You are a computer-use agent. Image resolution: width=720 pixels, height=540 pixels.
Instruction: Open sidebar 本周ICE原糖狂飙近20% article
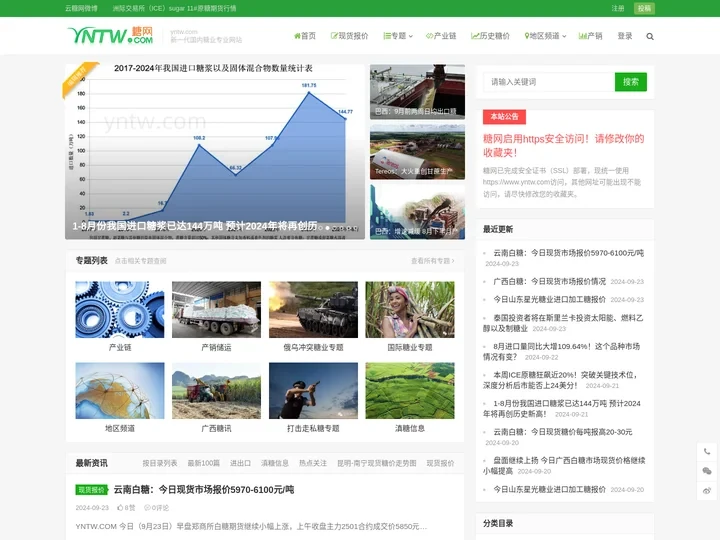click(x=561, y=380)
